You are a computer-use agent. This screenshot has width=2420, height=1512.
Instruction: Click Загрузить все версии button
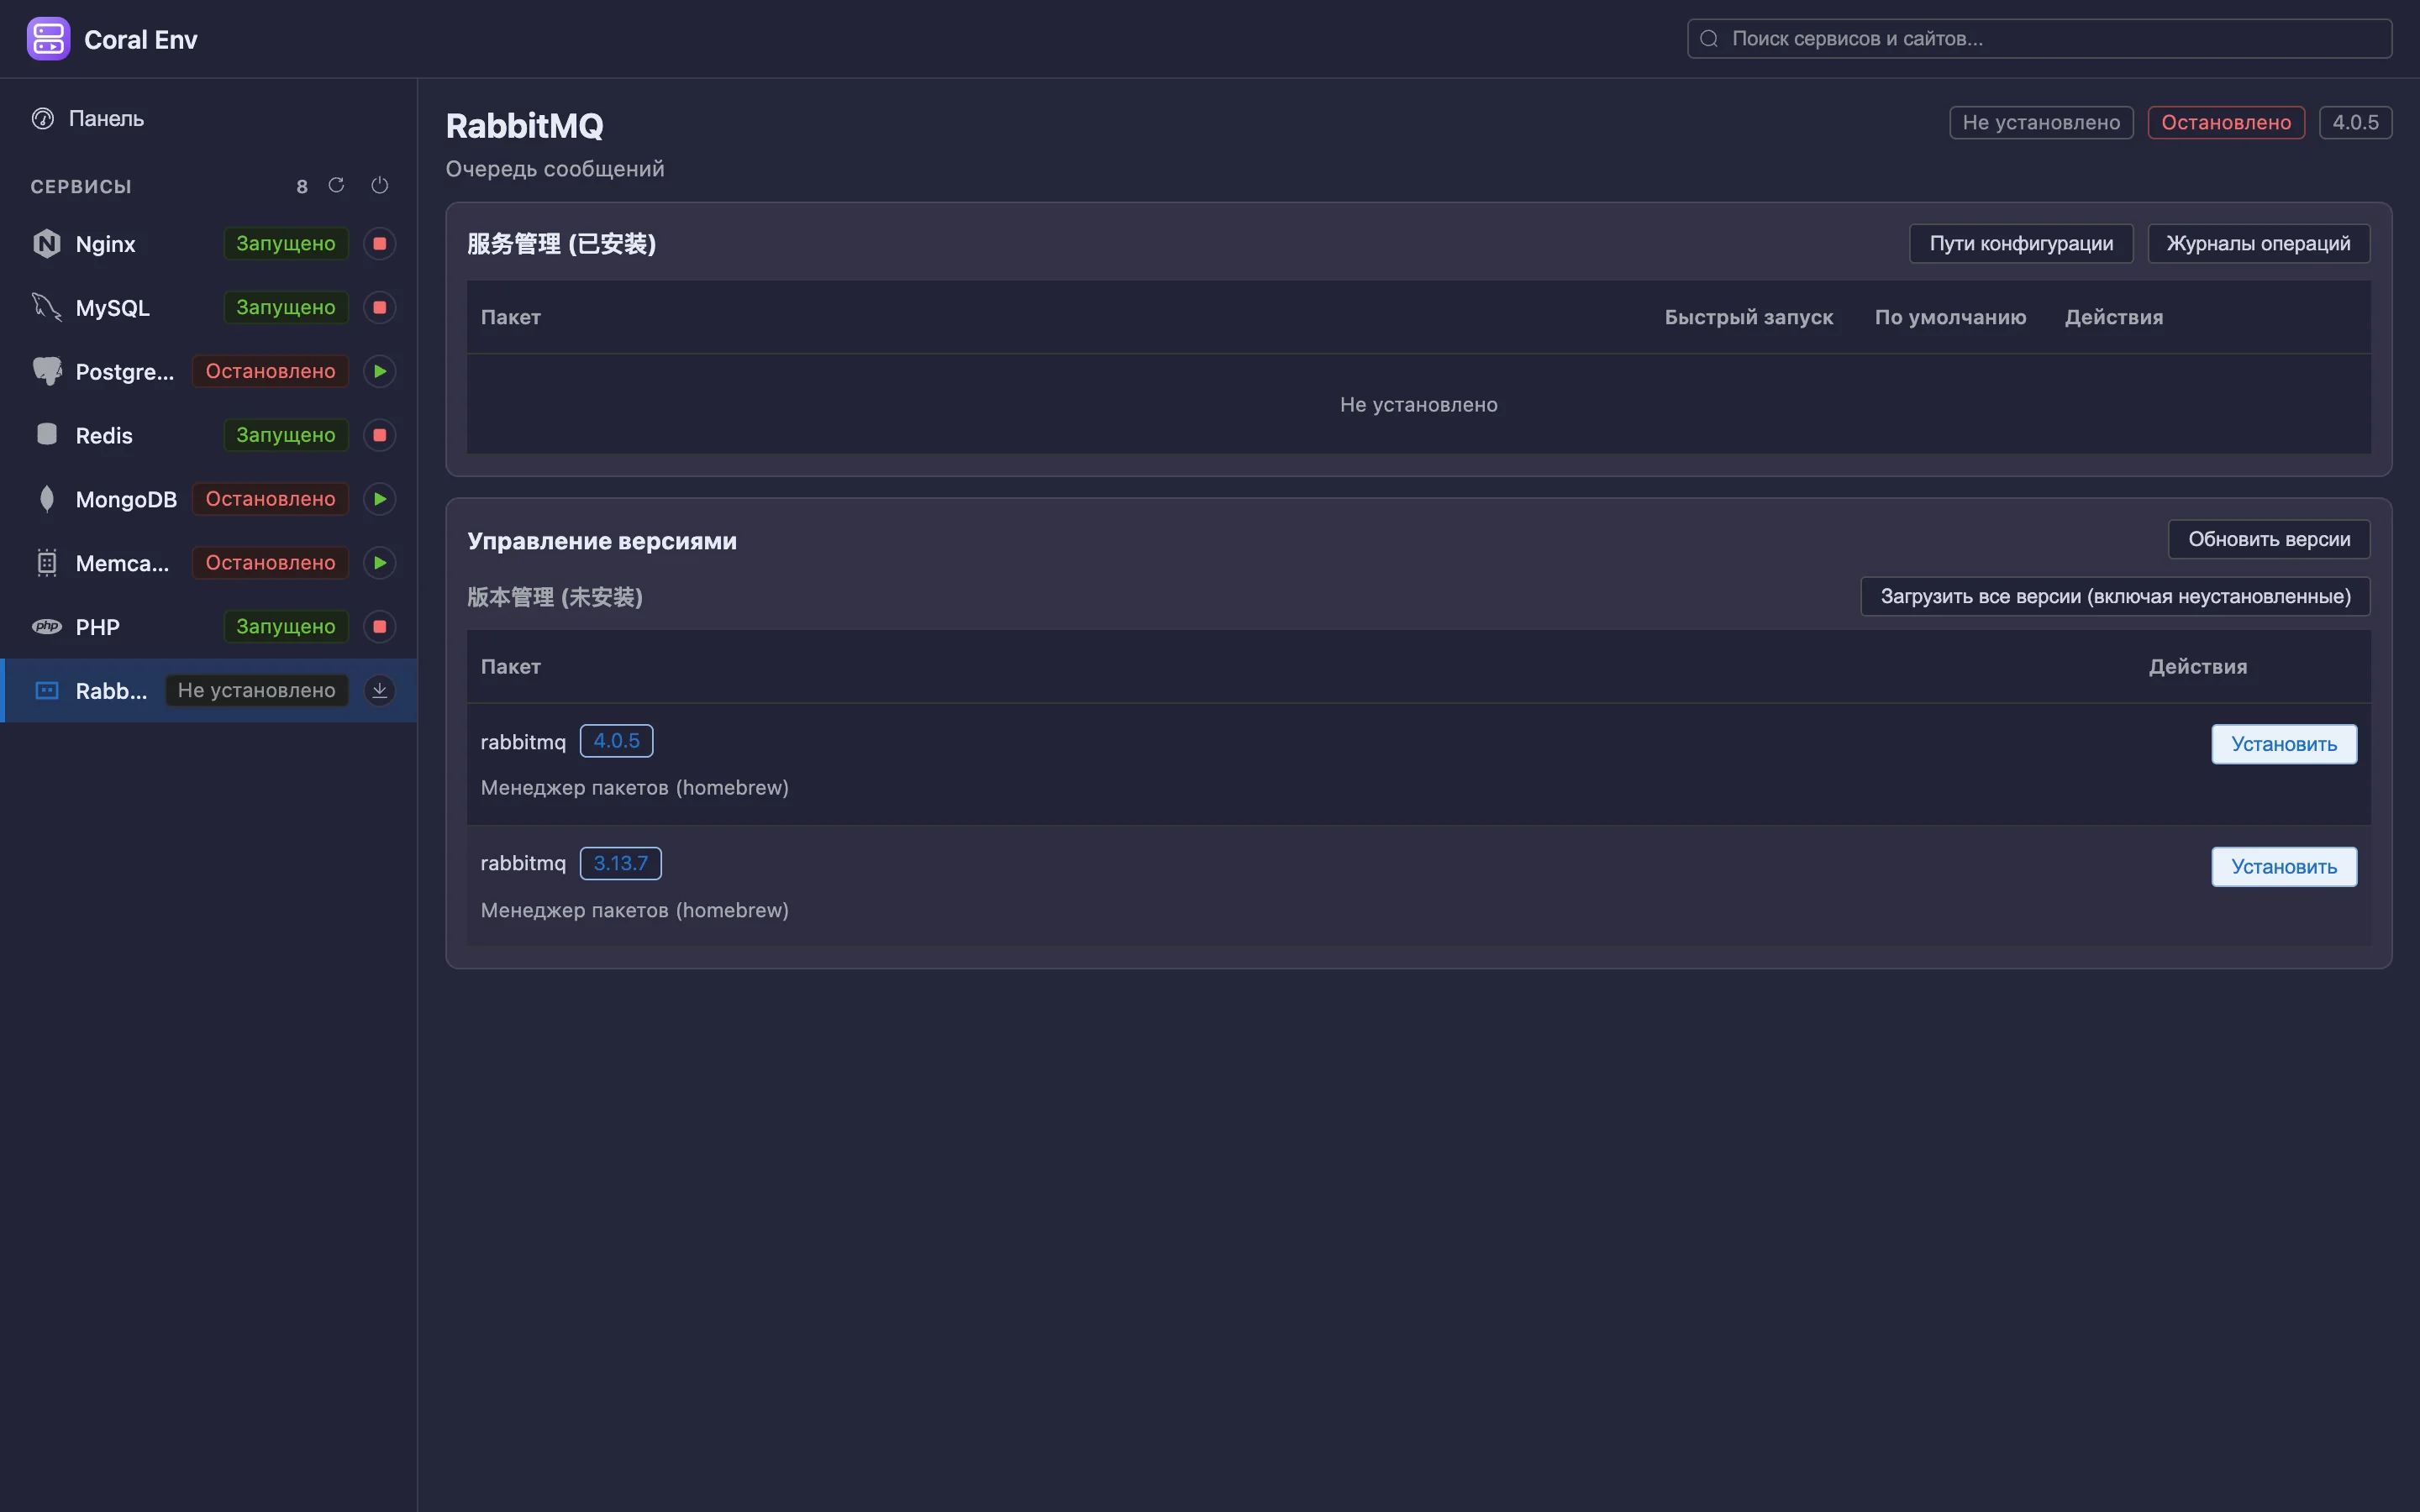click(x=2115, y=596)
